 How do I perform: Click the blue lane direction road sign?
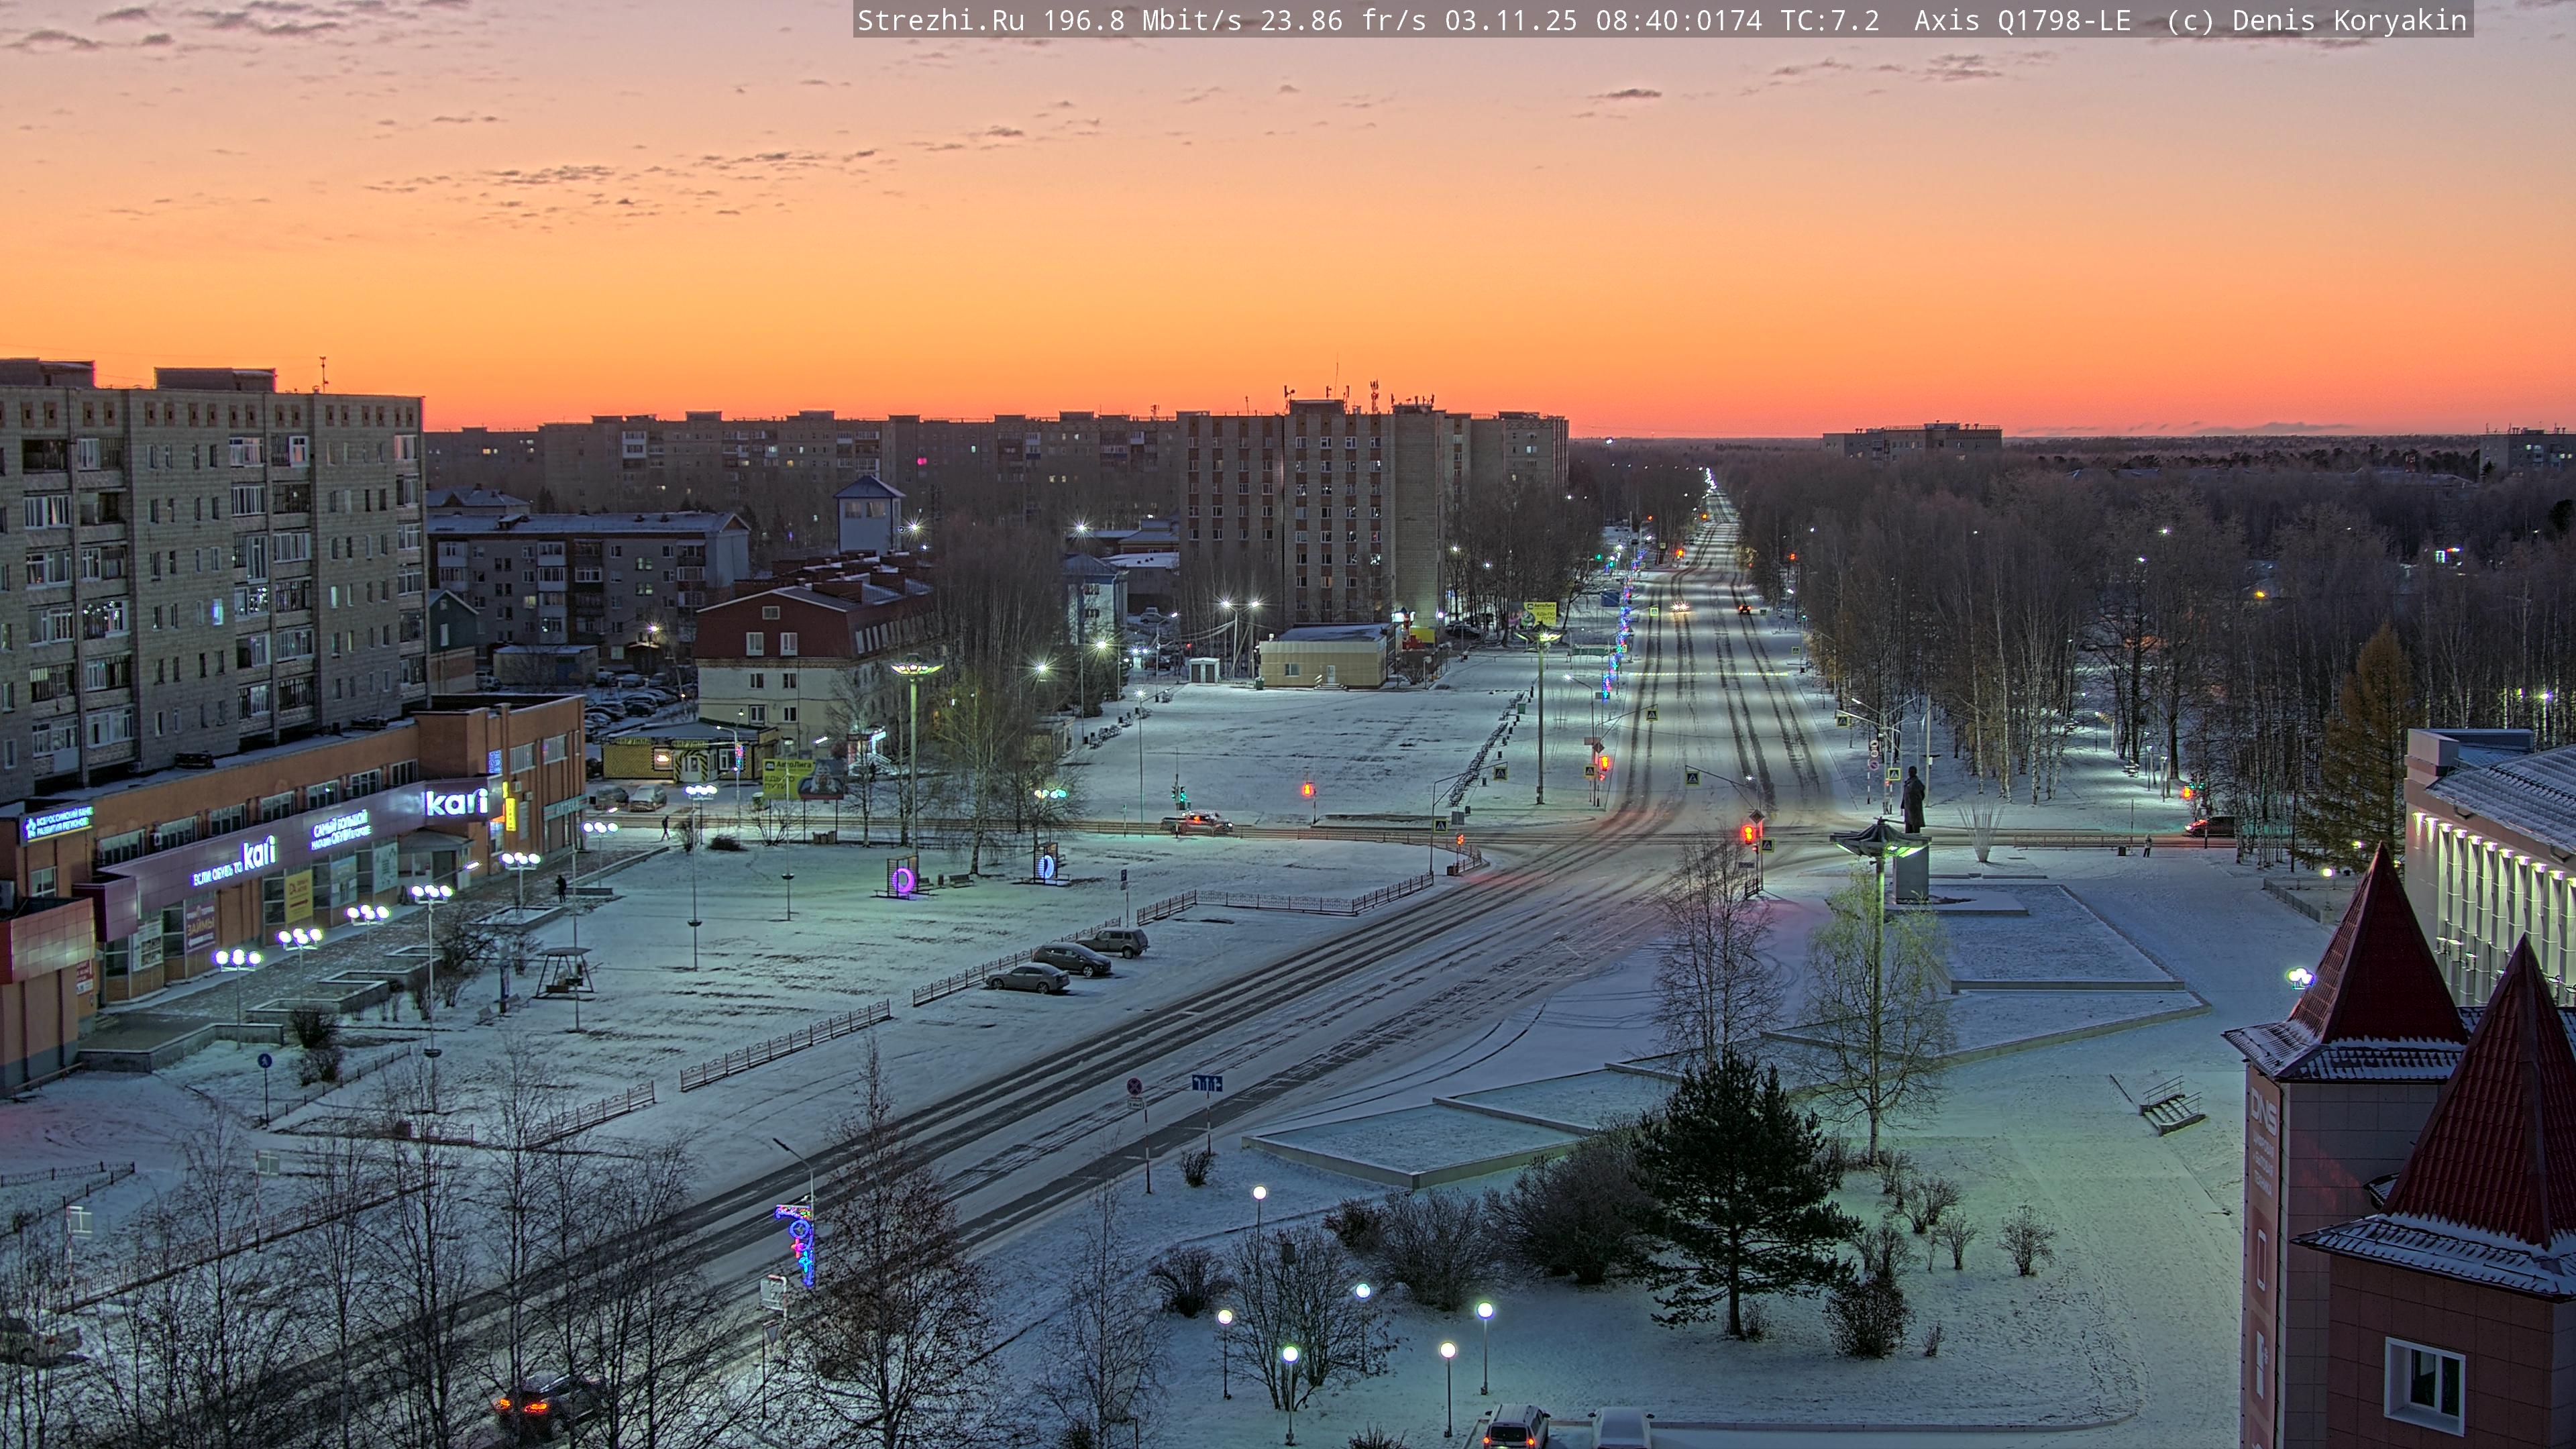pos(1206,1083)
